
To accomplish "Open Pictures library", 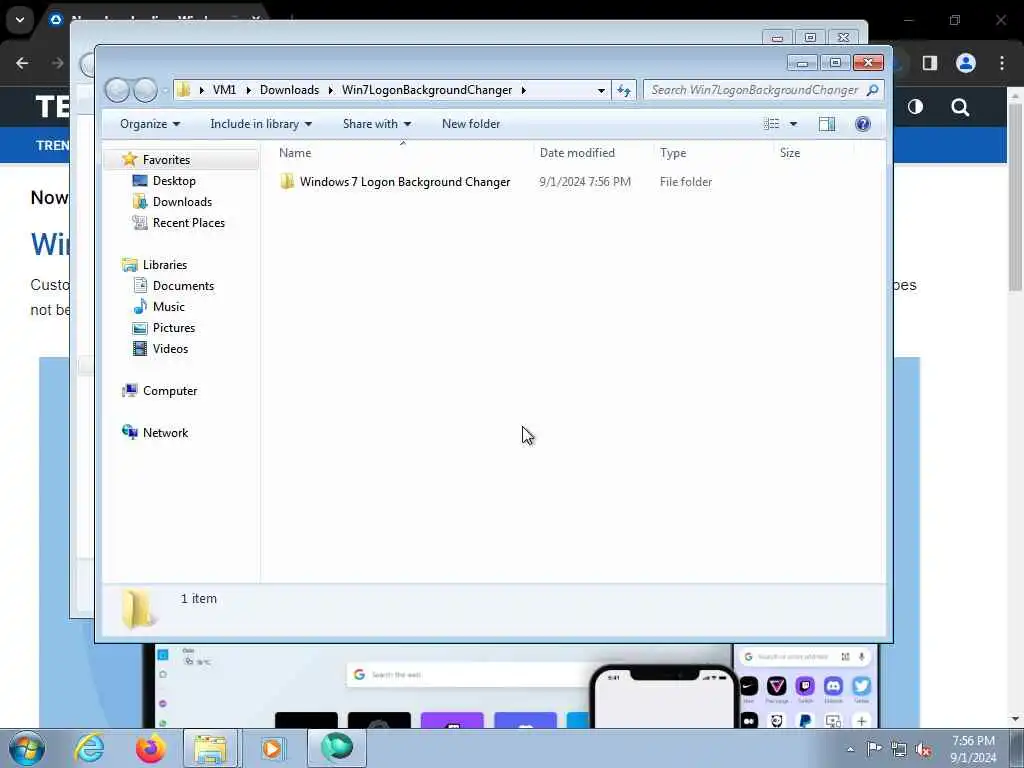I will tap(174, 328).
